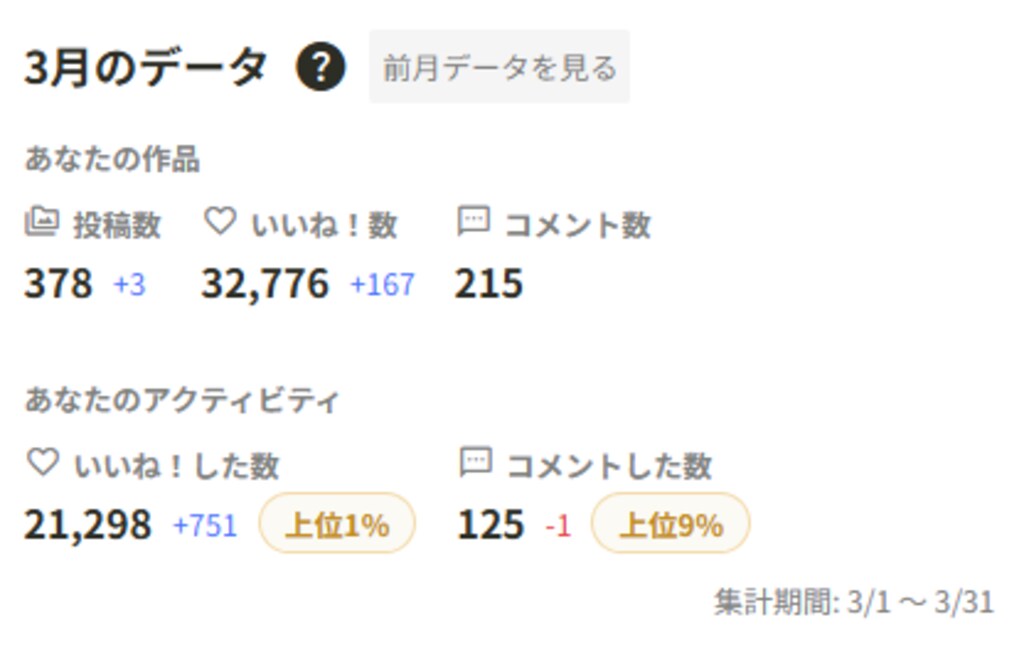Click the 前月データを見る button
Viewport: 1024px width, 647px height.
tap(498, 67)
